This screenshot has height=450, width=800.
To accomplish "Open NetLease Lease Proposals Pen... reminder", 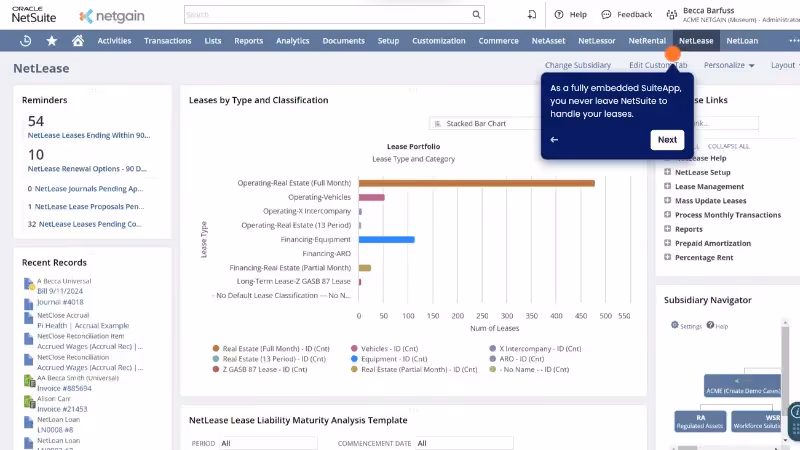I will 89,207.
